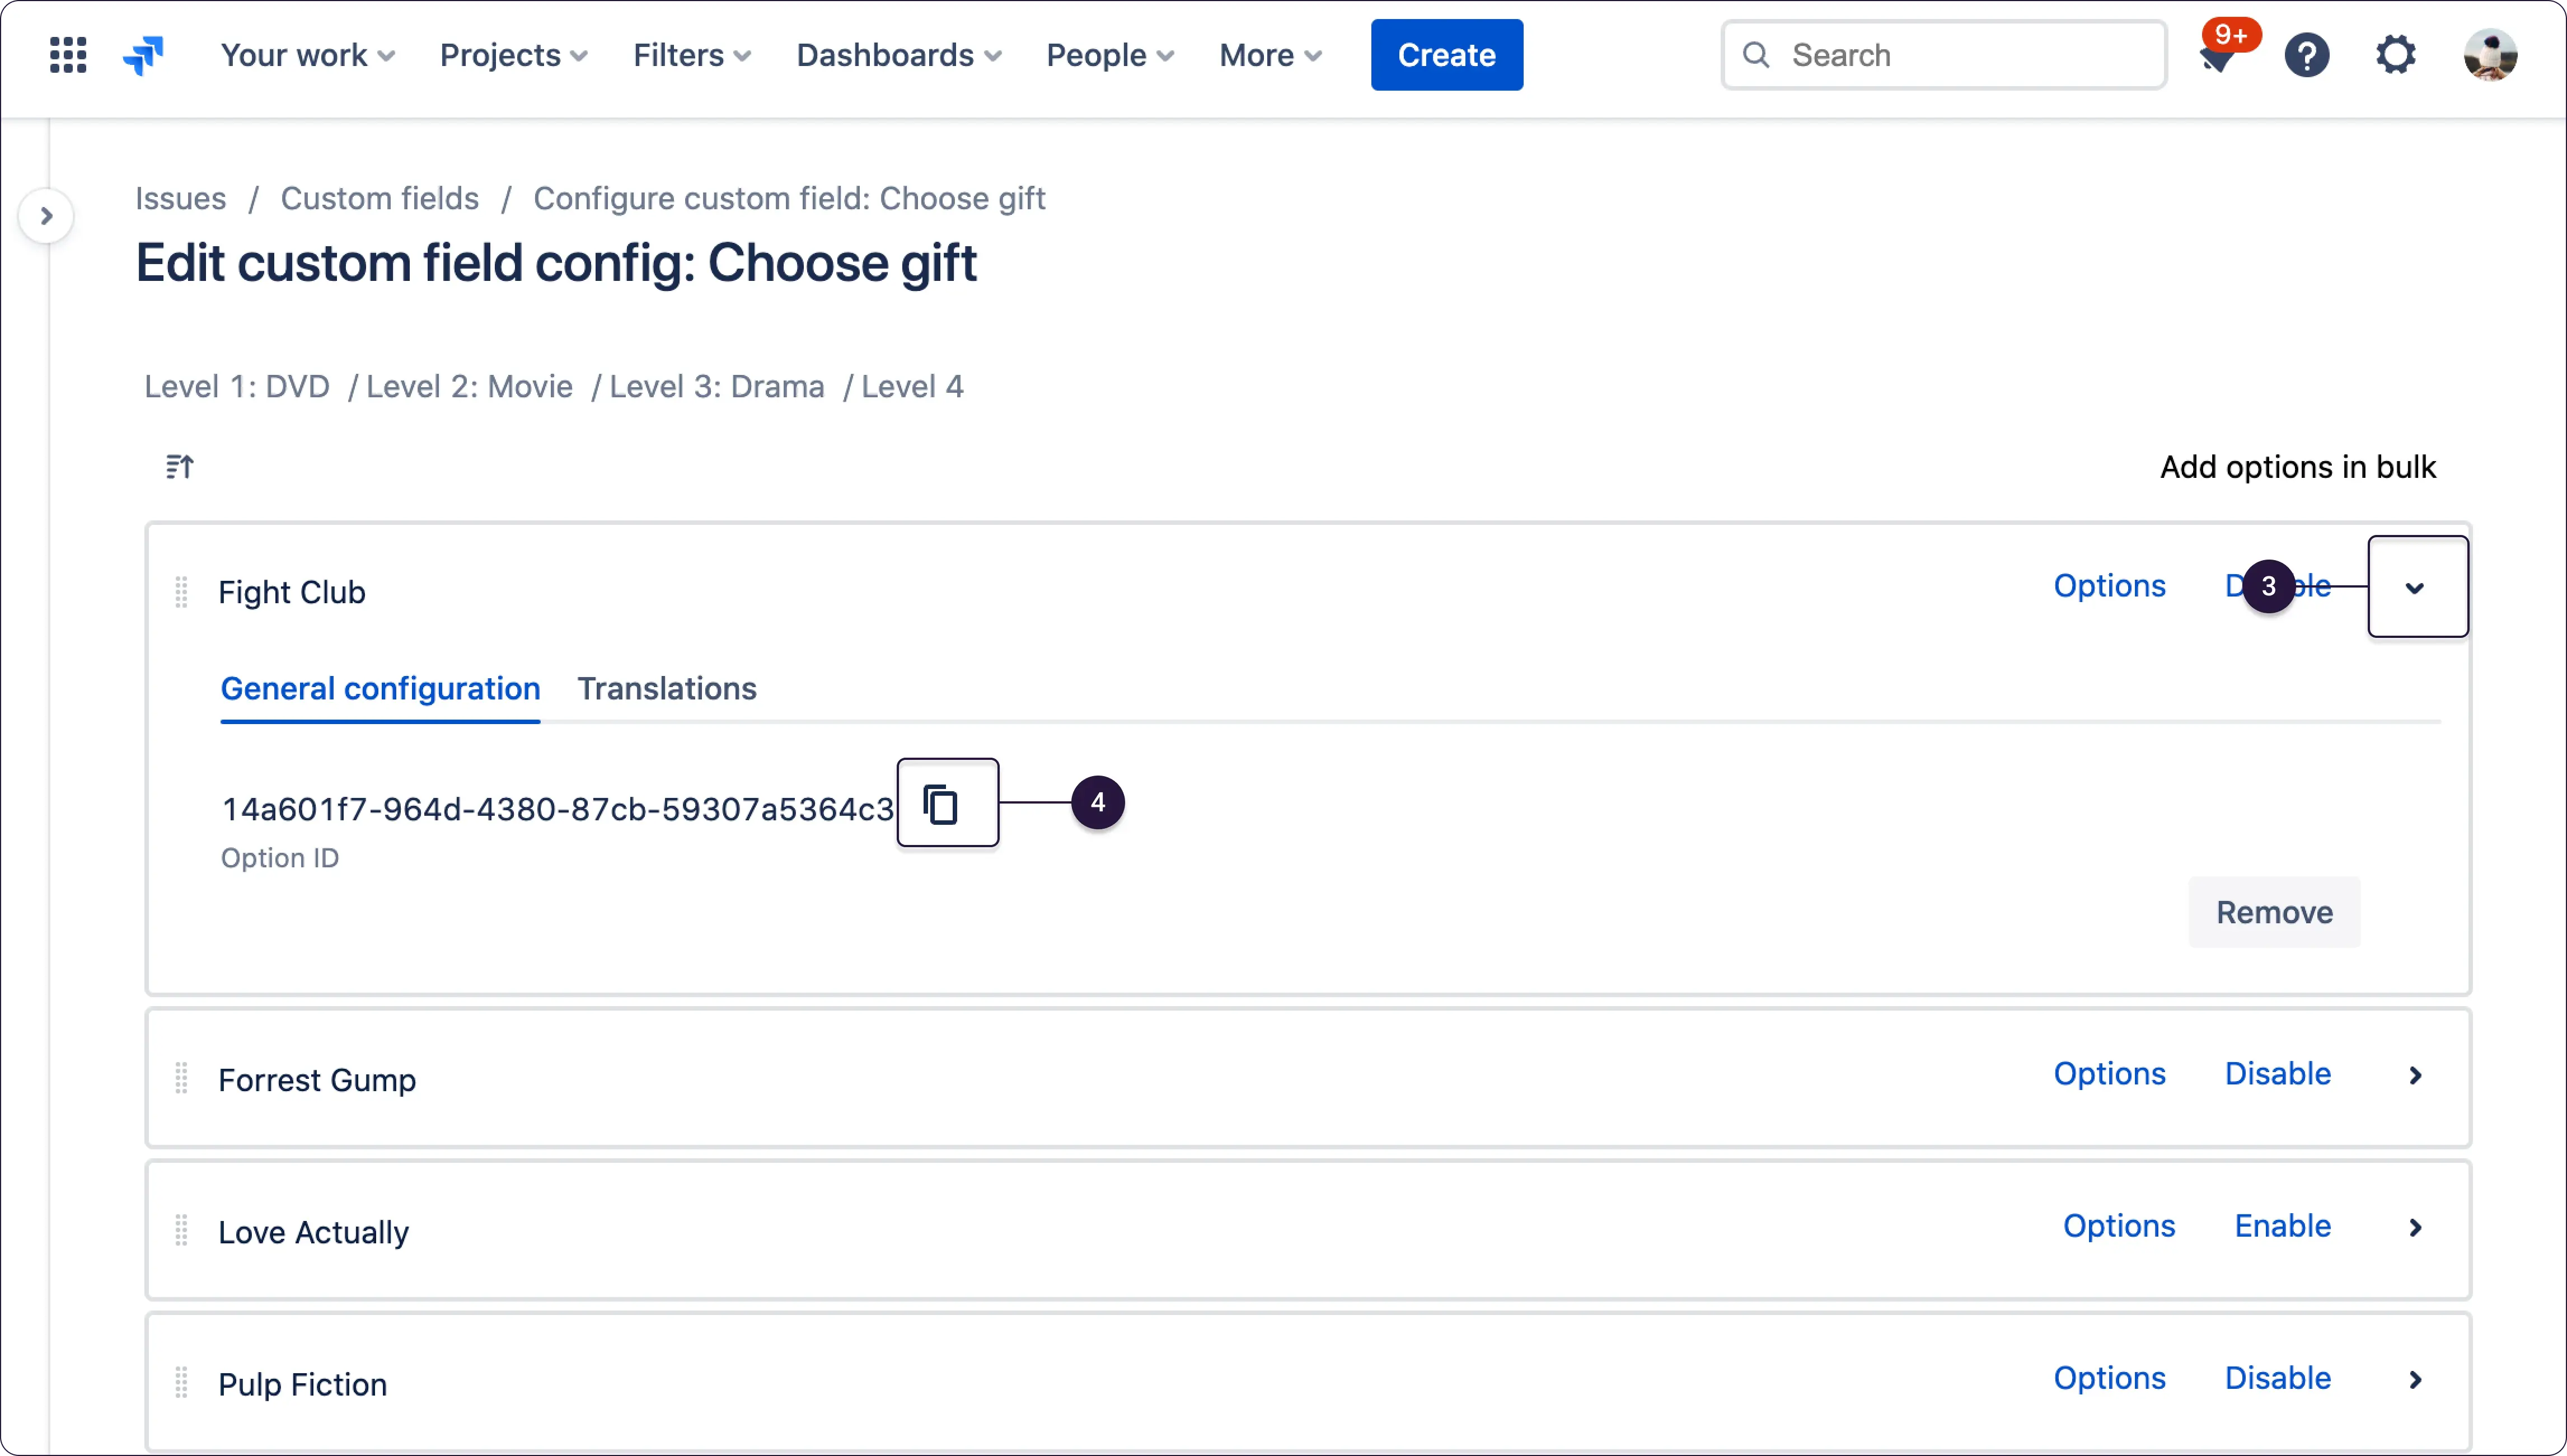The height and width of the screenshot is (1456, 2567).
Task: Click the sort options icon
Action: click(179, 466)
